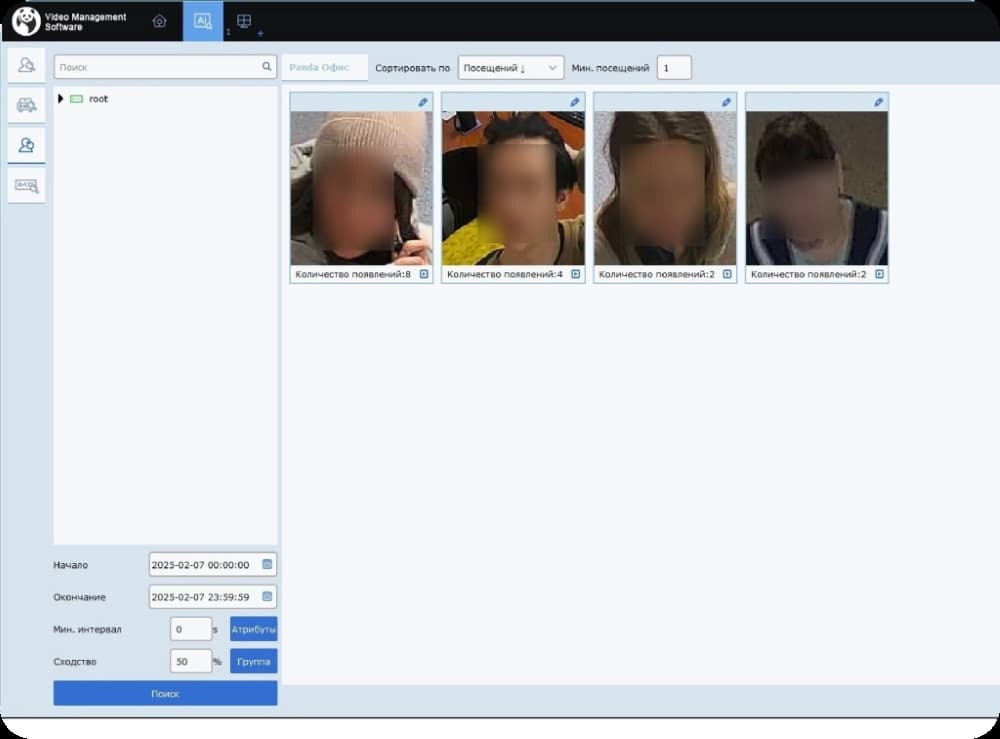Select the AI search tab icon
The height and width of the screenshot is (739, 1000).
[x=203, y=22]
